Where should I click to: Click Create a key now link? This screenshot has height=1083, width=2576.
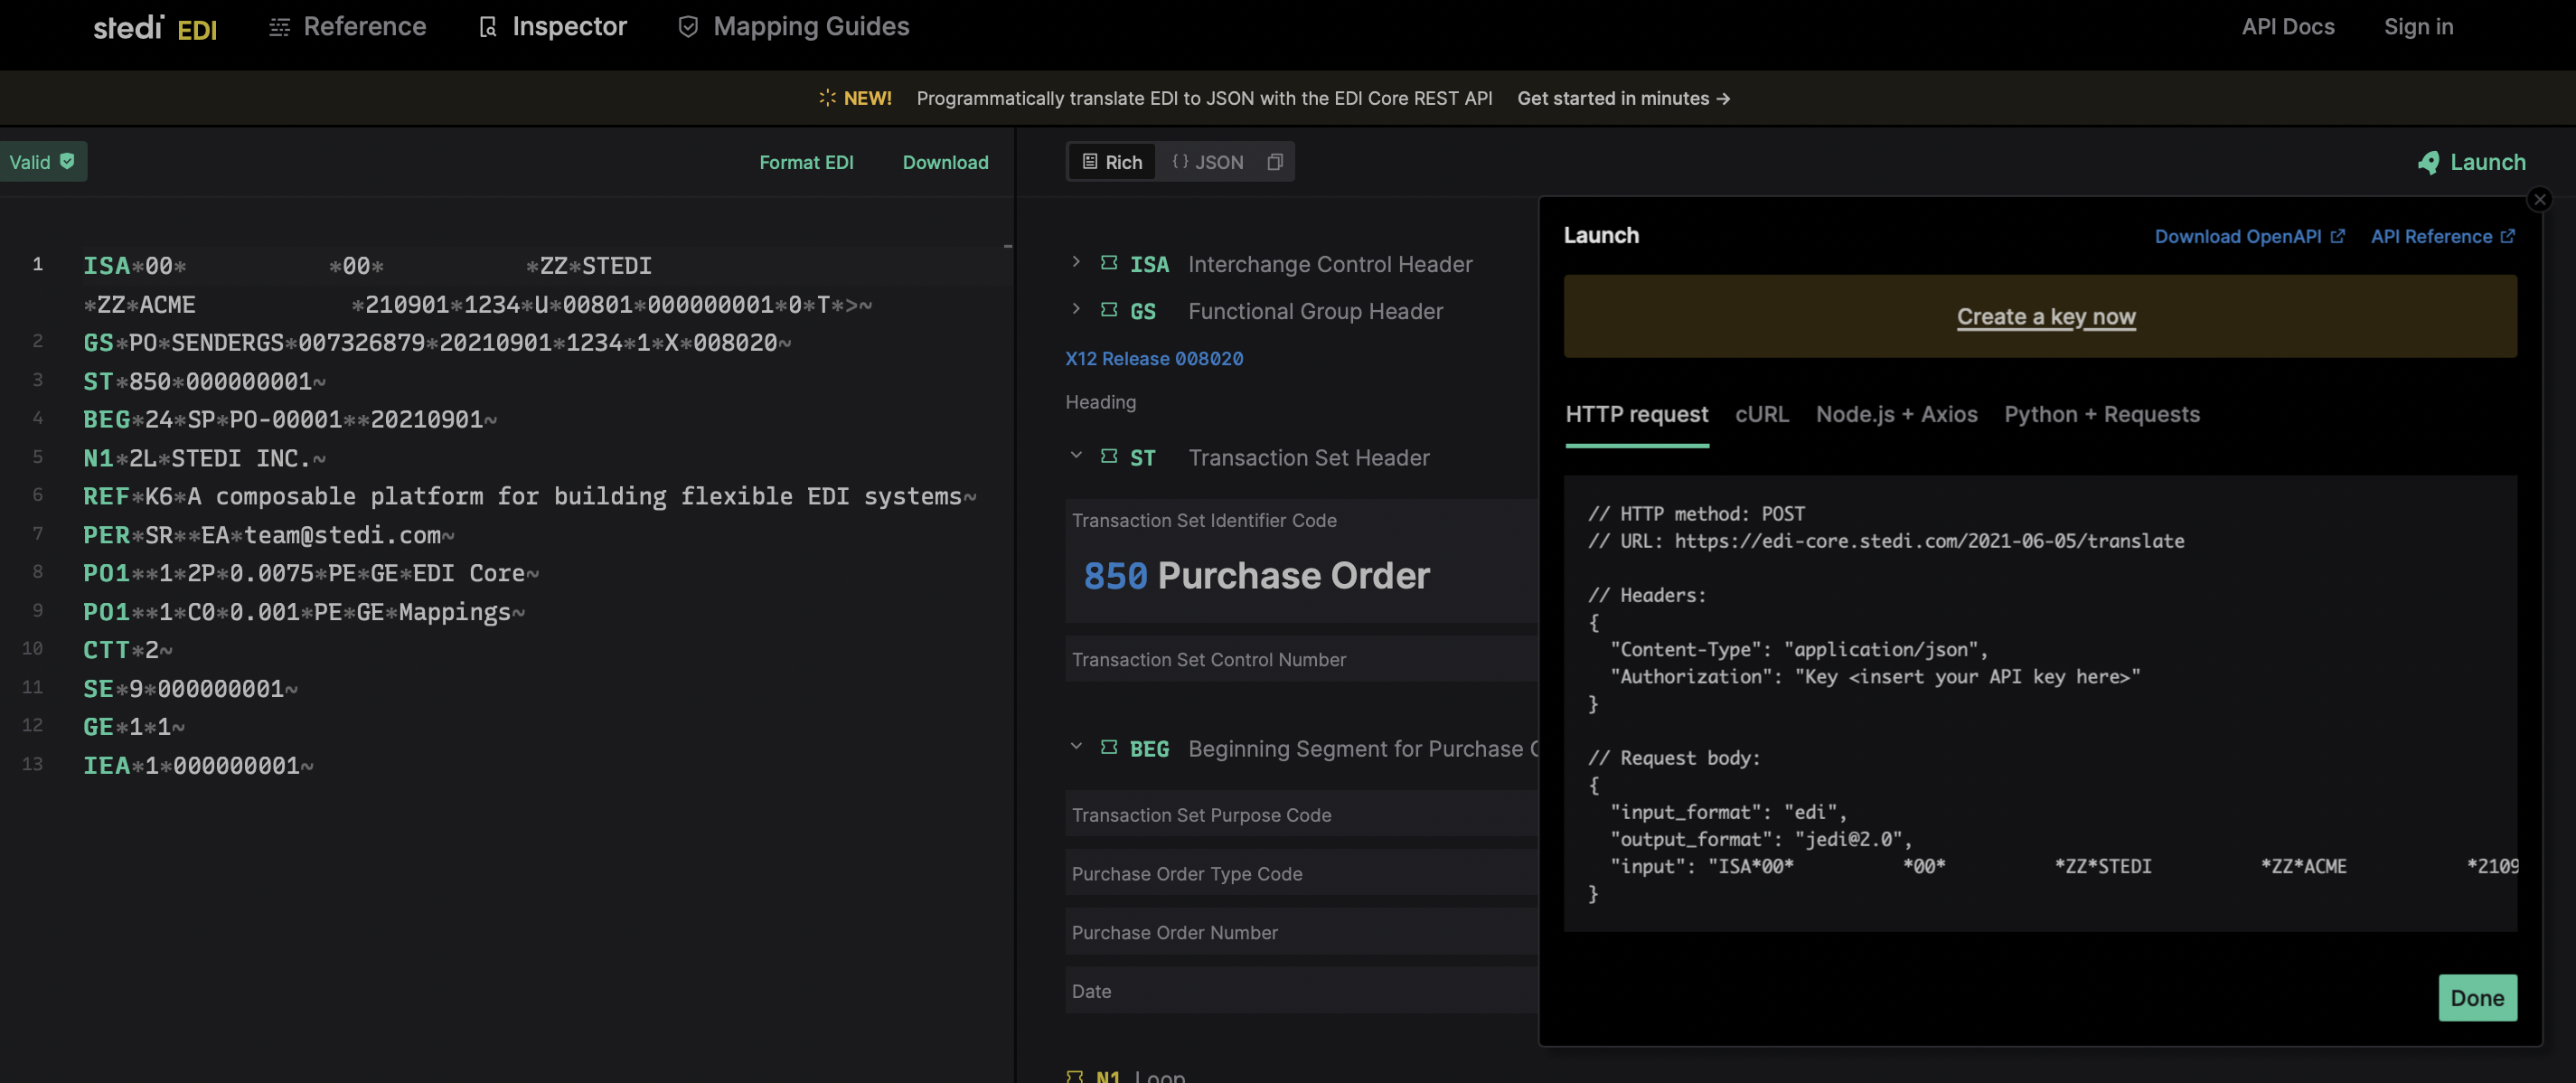pos(2046,317)
